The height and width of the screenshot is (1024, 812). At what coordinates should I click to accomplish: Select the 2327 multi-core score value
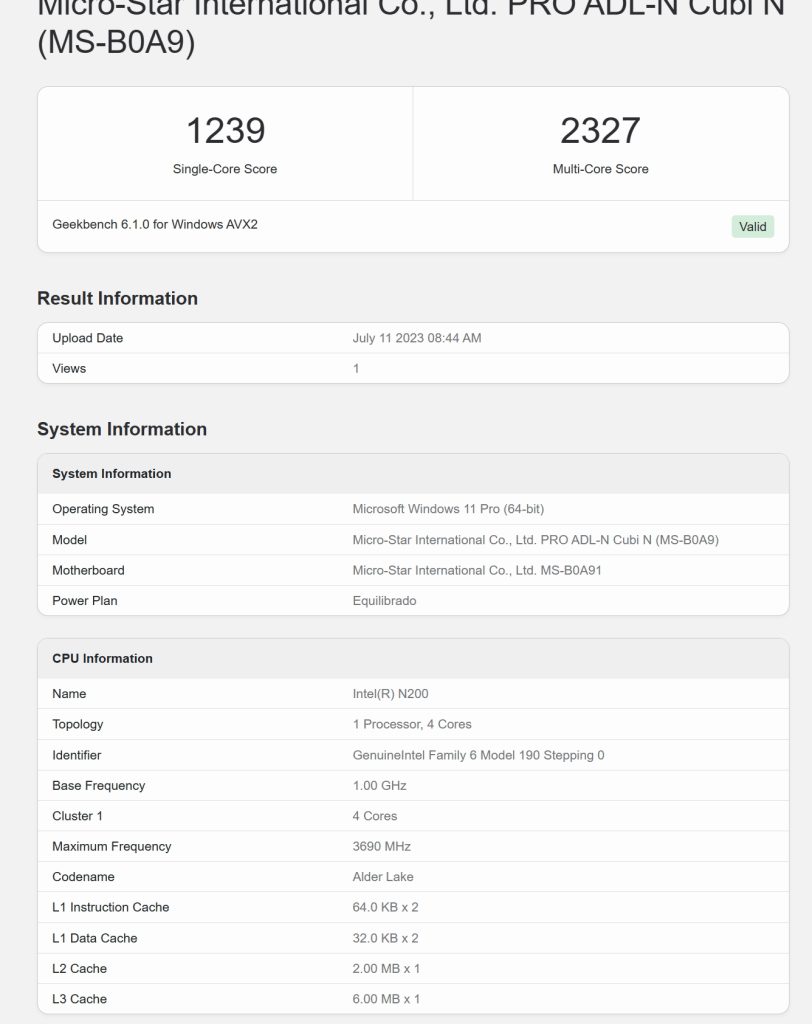click(x=600, y=131)
